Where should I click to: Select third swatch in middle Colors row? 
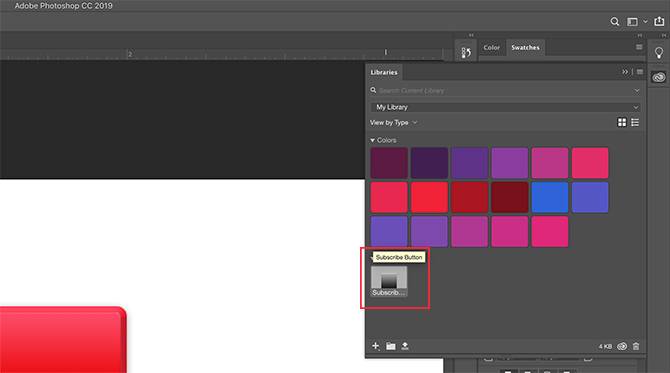tap(469, 197)
